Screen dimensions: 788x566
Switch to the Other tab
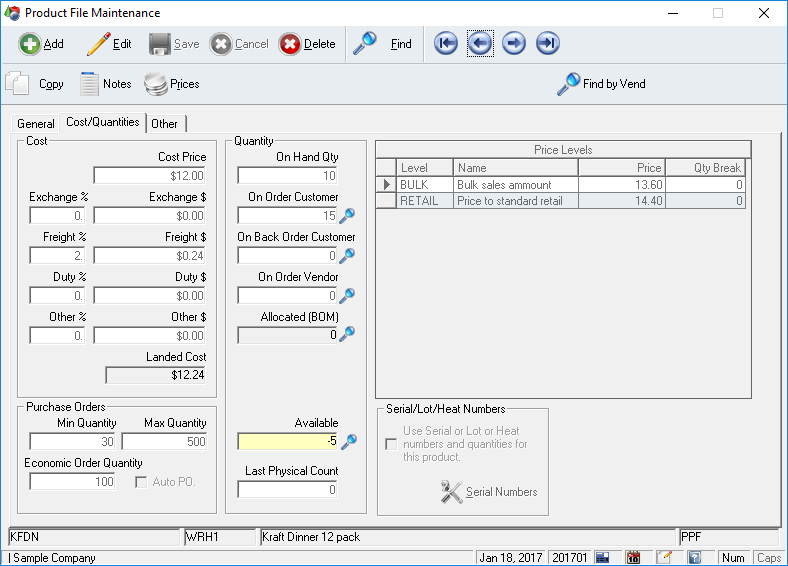(165, 124)
